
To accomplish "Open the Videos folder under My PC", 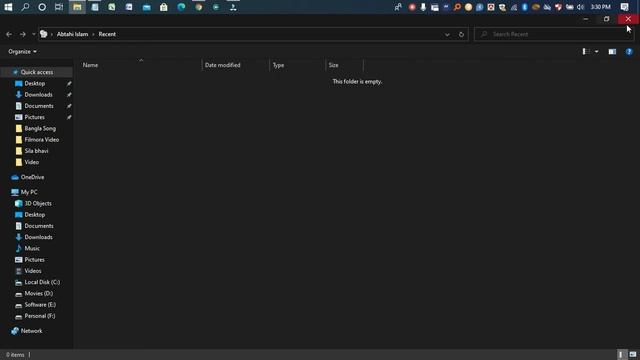I will click(x=33, y=271).
